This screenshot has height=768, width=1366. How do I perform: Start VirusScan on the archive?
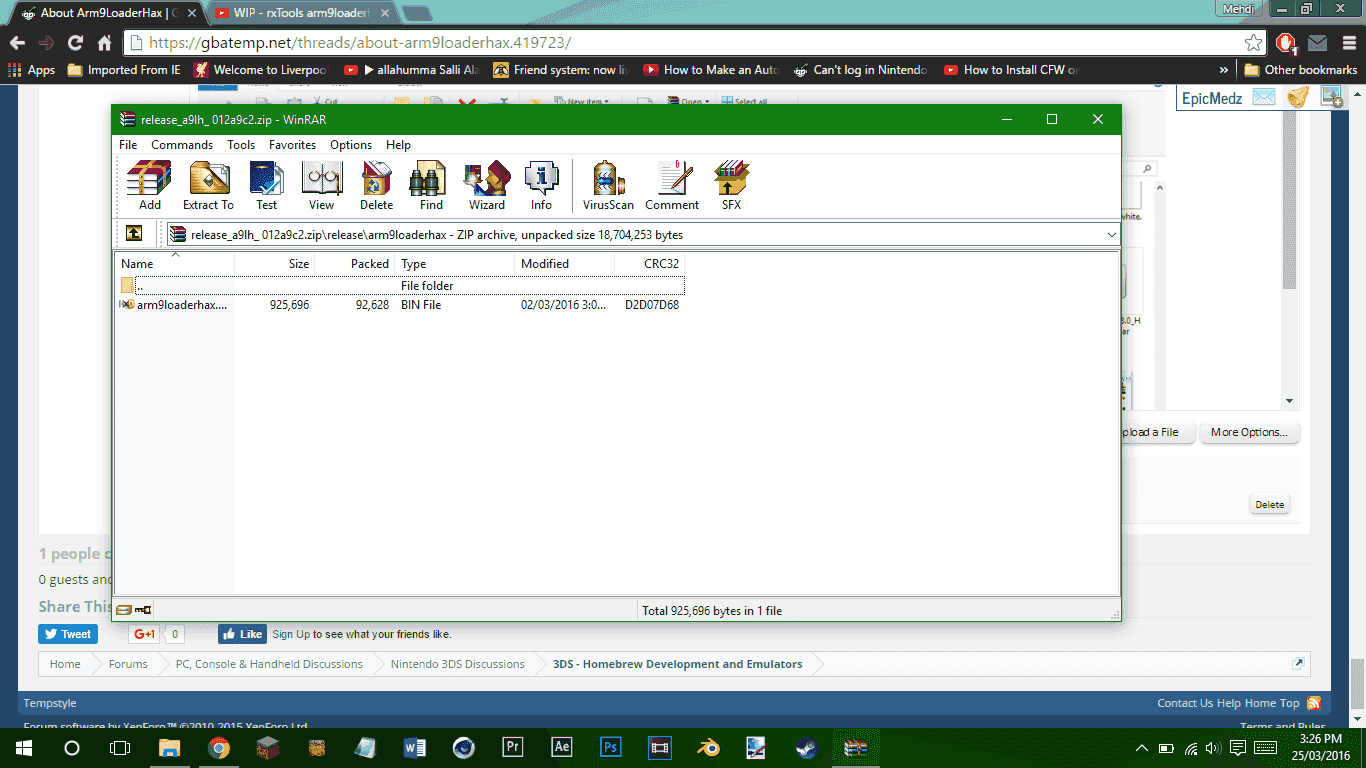click(x=608, y=186)
